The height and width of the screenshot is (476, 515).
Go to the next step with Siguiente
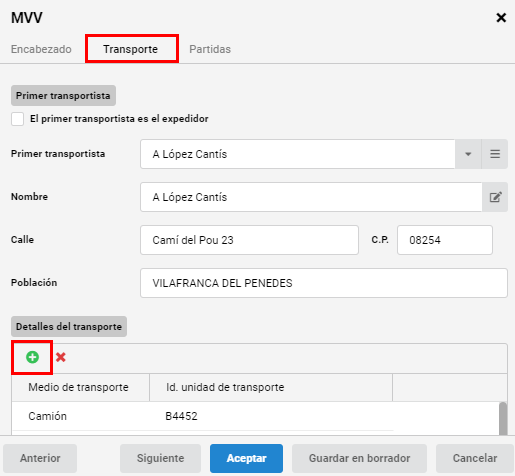click(160, 458)
